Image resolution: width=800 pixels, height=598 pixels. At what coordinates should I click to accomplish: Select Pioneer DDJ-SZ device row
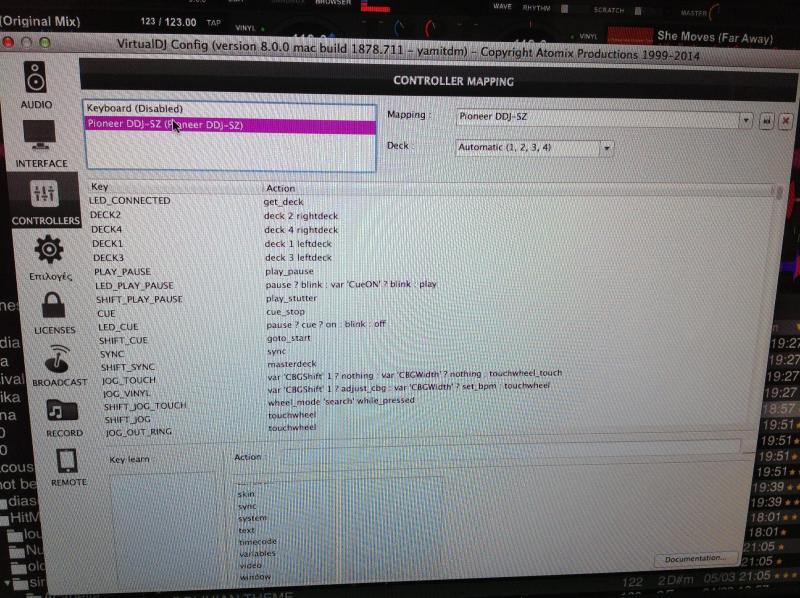231,125
